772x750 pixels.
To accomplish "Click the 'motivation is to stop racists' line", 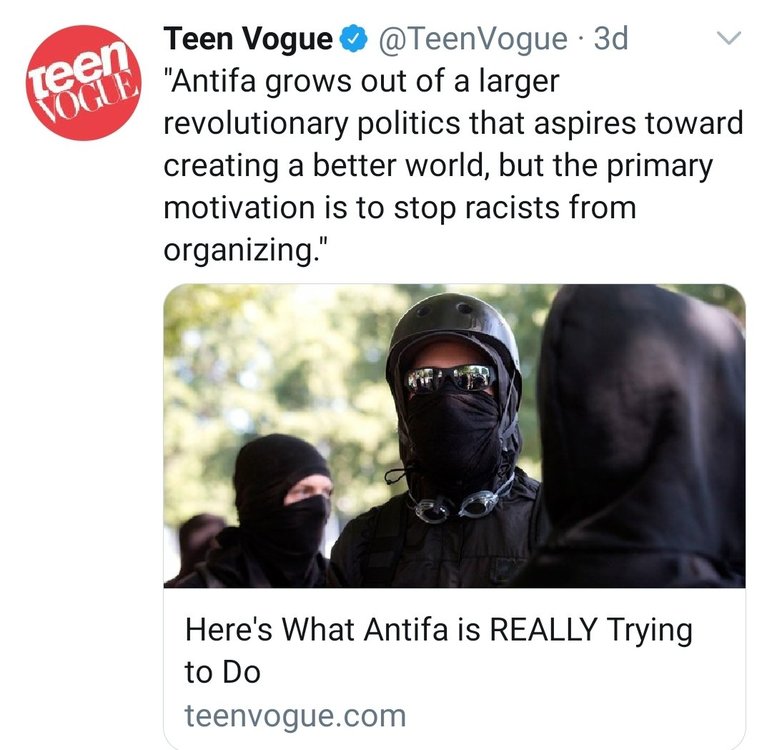I will (x=400, y=208).
